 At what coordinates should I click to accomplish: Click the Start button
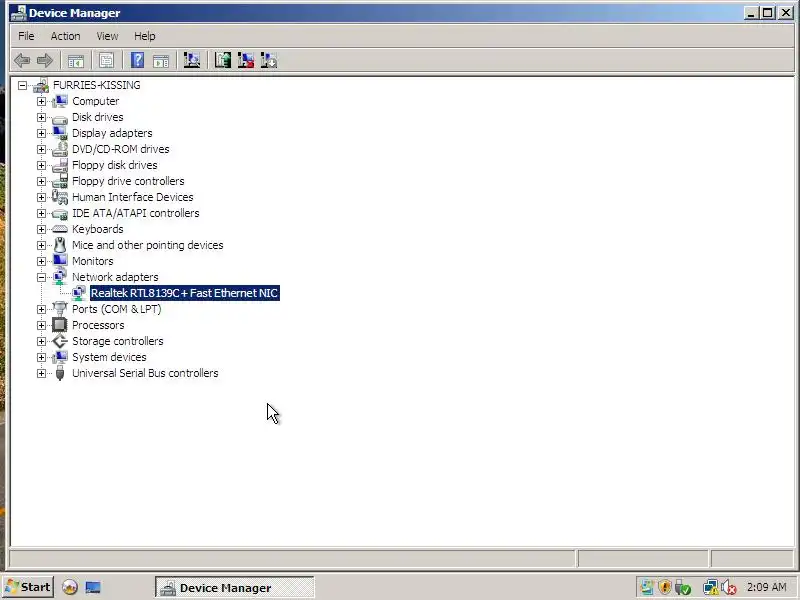28,587
